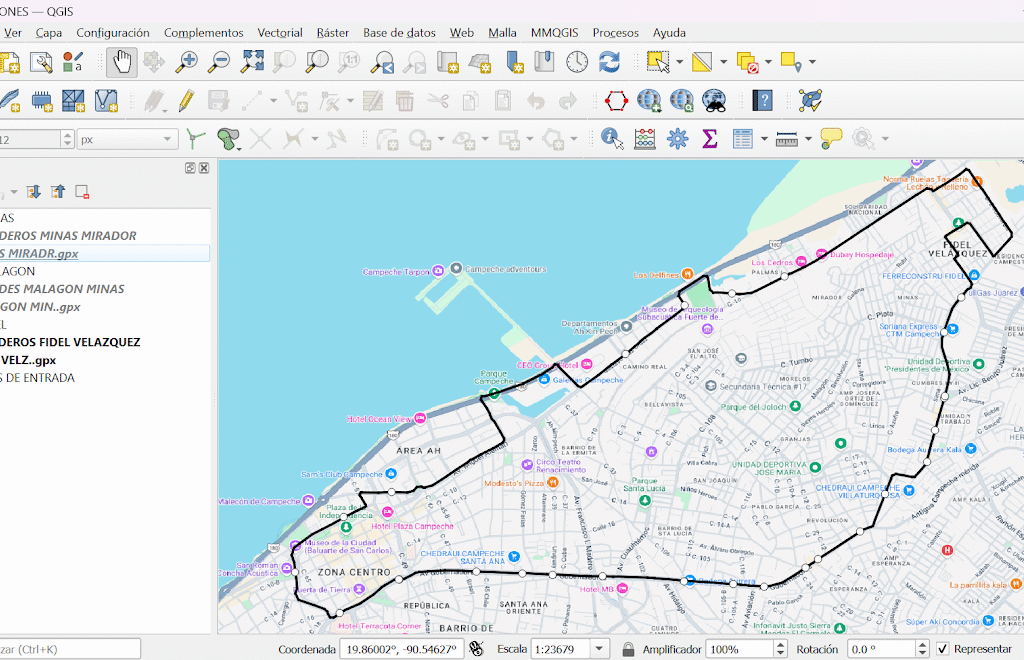
Task: Click the Refresh map icon
Action: [609, 62]
